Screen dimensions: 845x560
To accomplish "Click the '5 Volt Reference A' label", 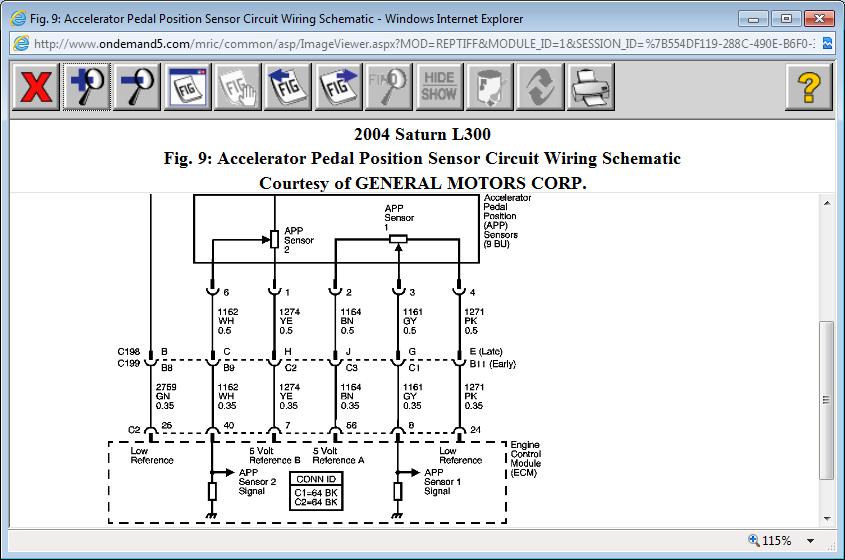I will tap(338, 455).
